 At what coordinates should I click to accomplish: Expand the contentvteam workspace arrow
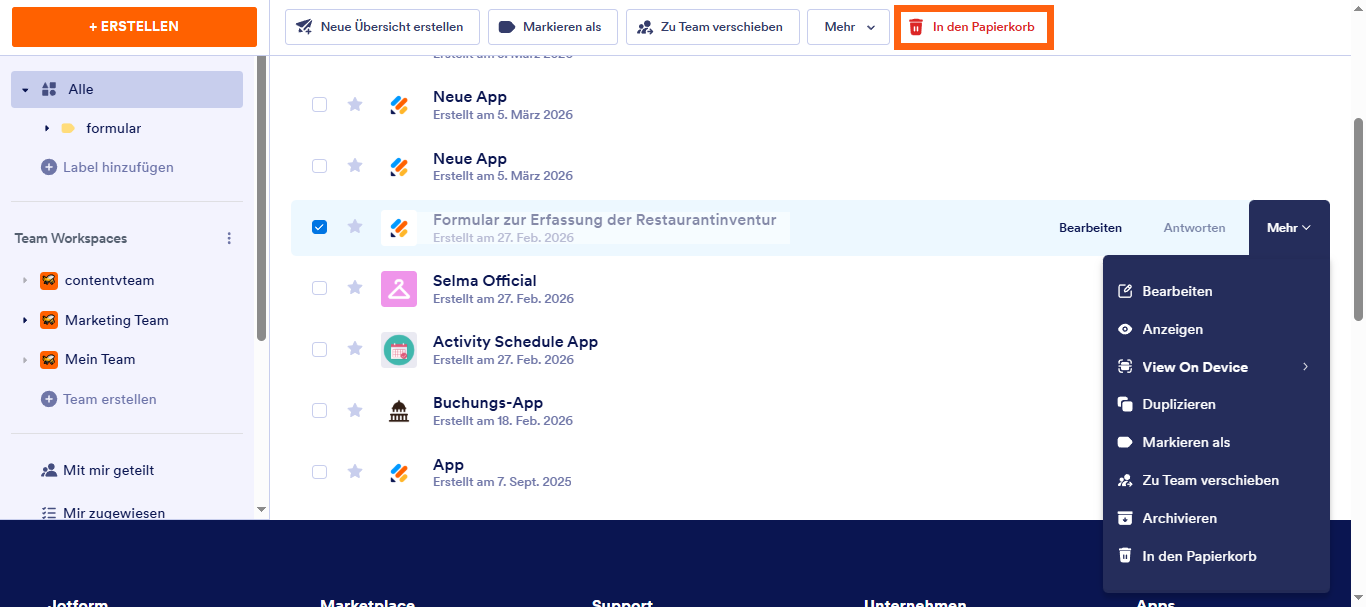pos(25,281)
